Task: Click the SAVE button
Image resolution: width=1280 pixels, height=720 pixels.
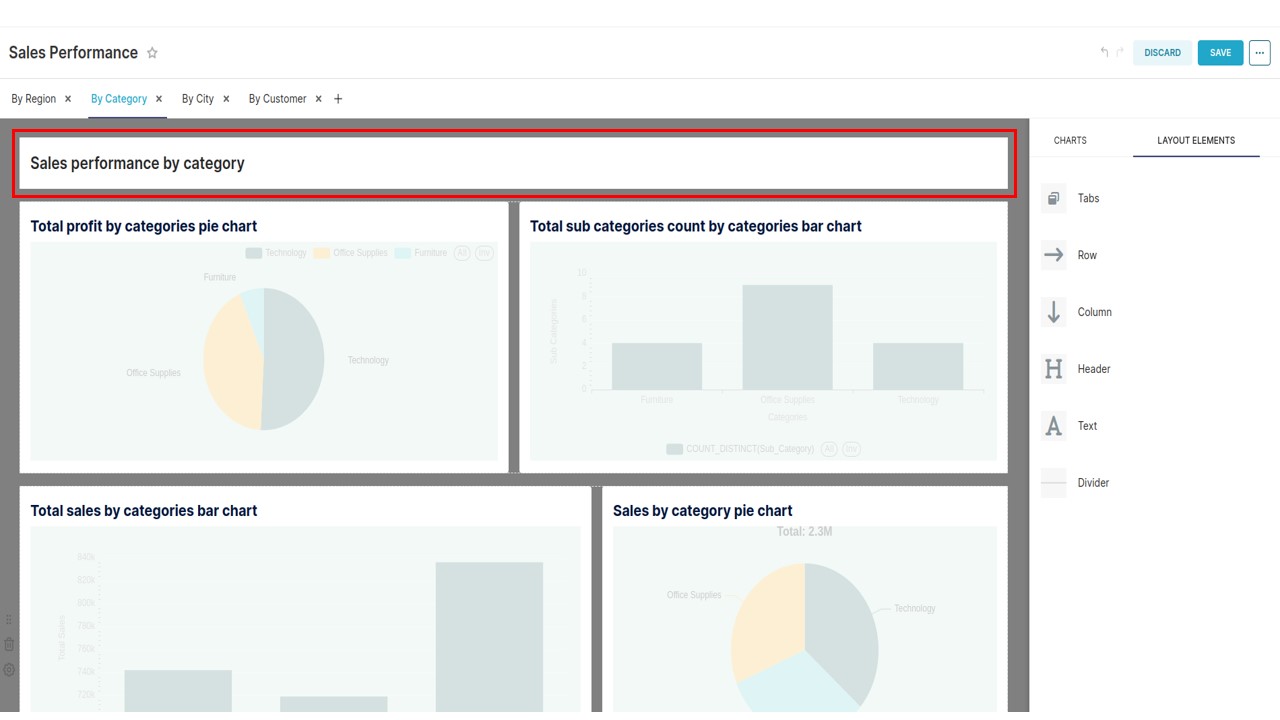Action: (x=1220, y=52)
